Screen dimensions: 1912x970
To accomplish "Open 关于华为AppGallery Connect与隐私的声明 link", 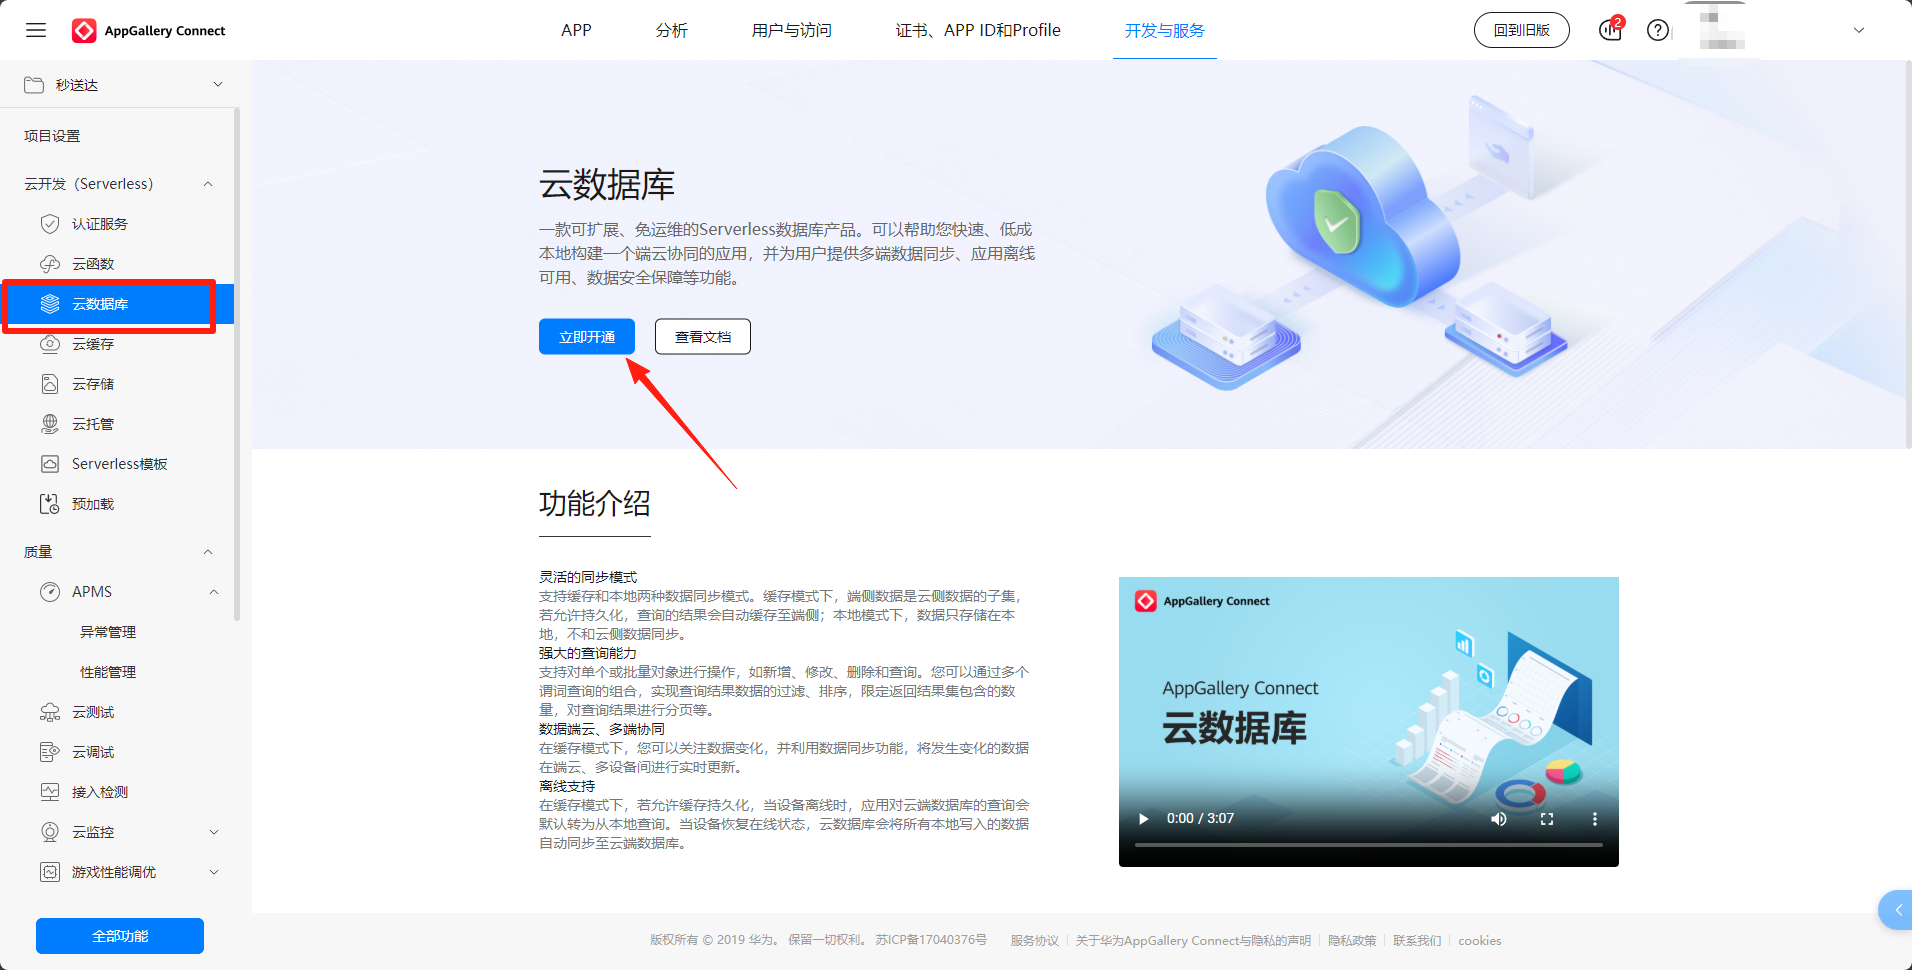I will click(x=1193, y=940).
